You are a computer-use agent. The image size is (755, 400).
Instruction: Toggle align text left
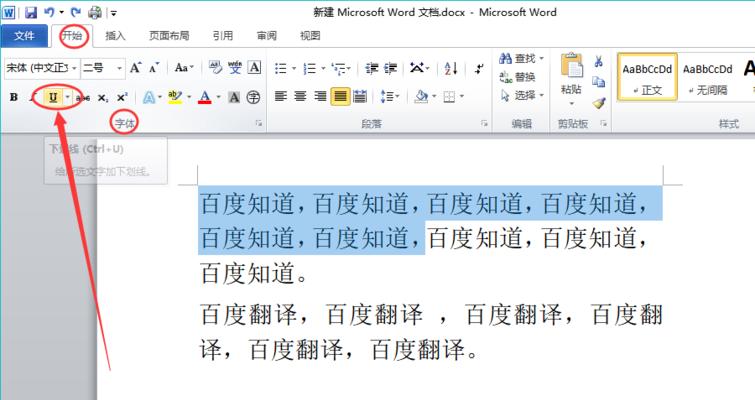pyautogui.click(x=281, y=97)
